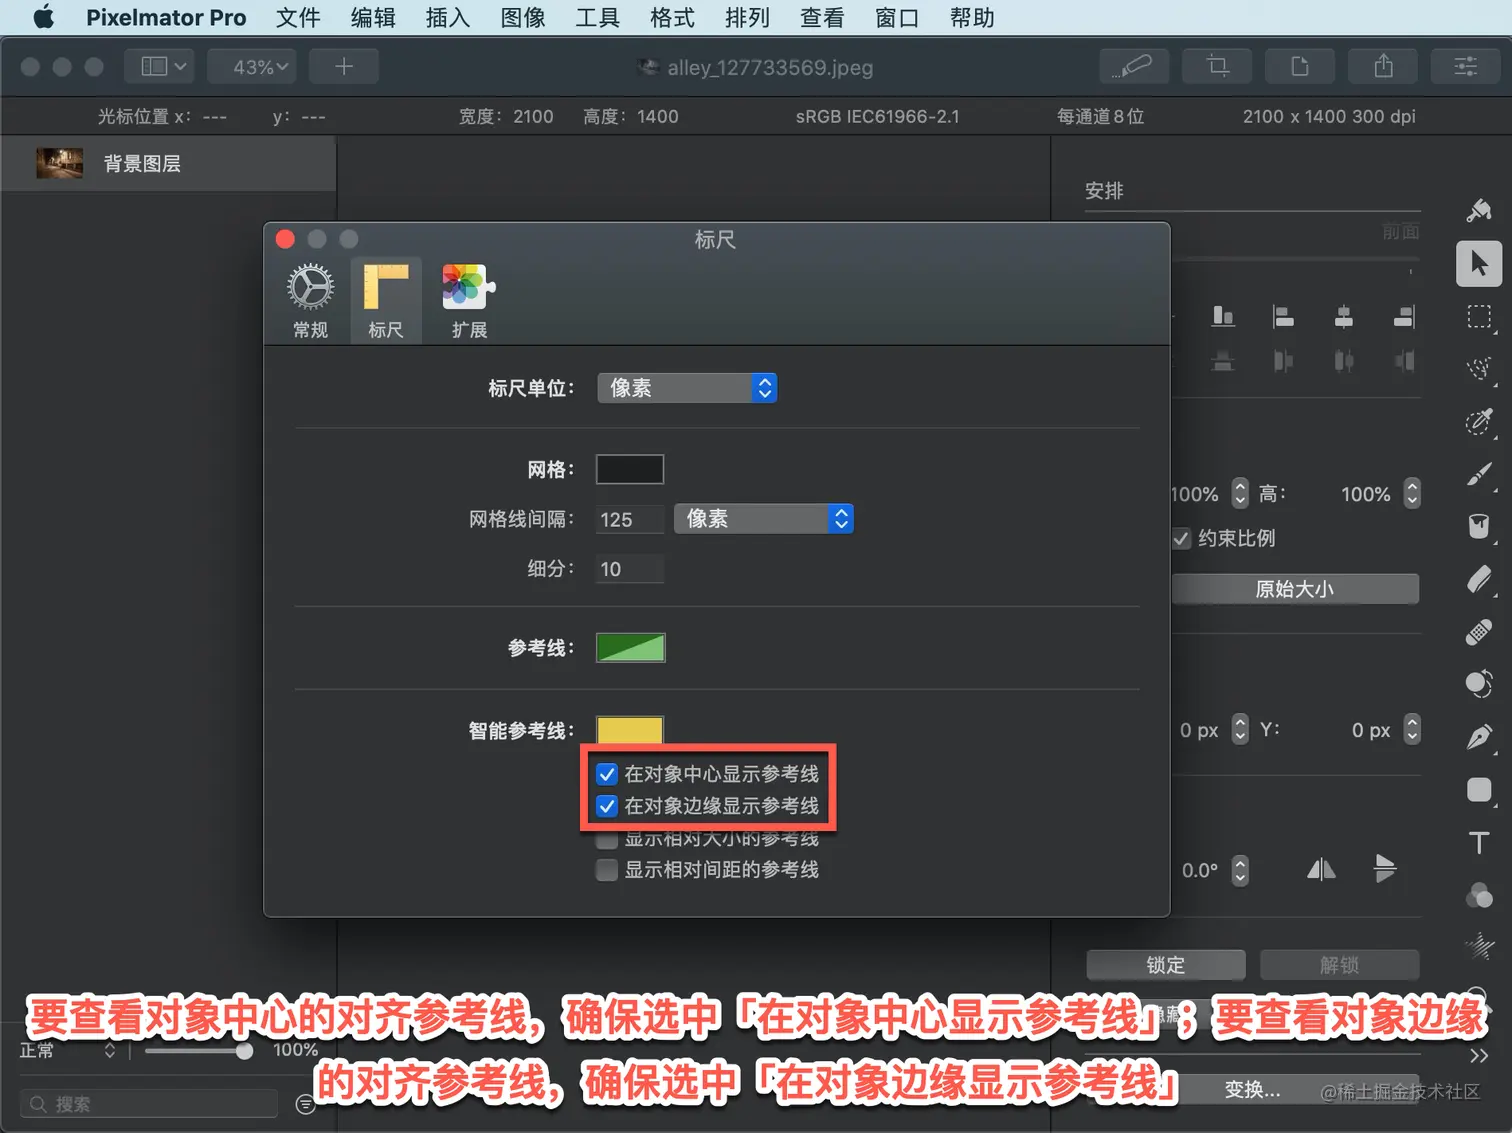
Task: Click the adjustments sliders toolbar icon
Action: [x=1466, y=67]
